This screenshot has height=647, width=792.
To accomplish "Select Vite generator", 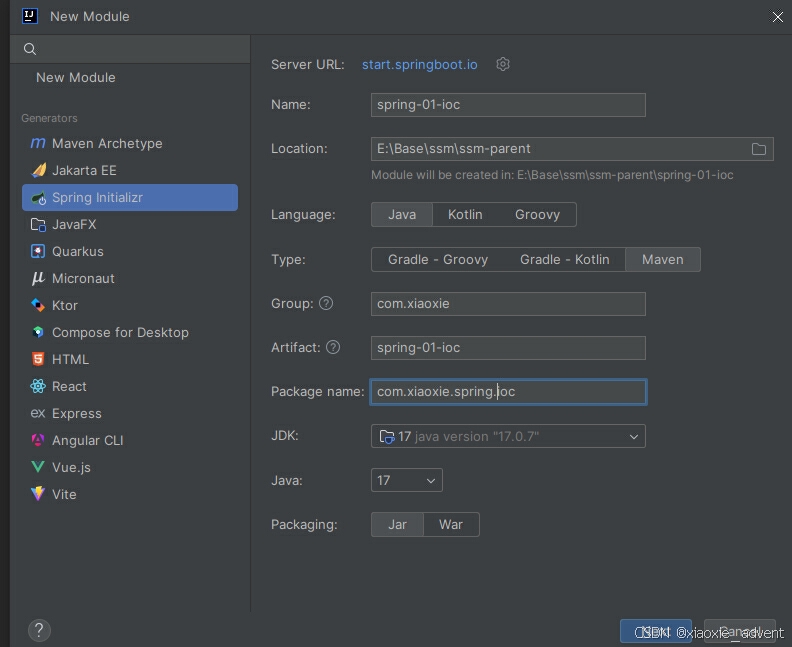I will tap(130, 494).
